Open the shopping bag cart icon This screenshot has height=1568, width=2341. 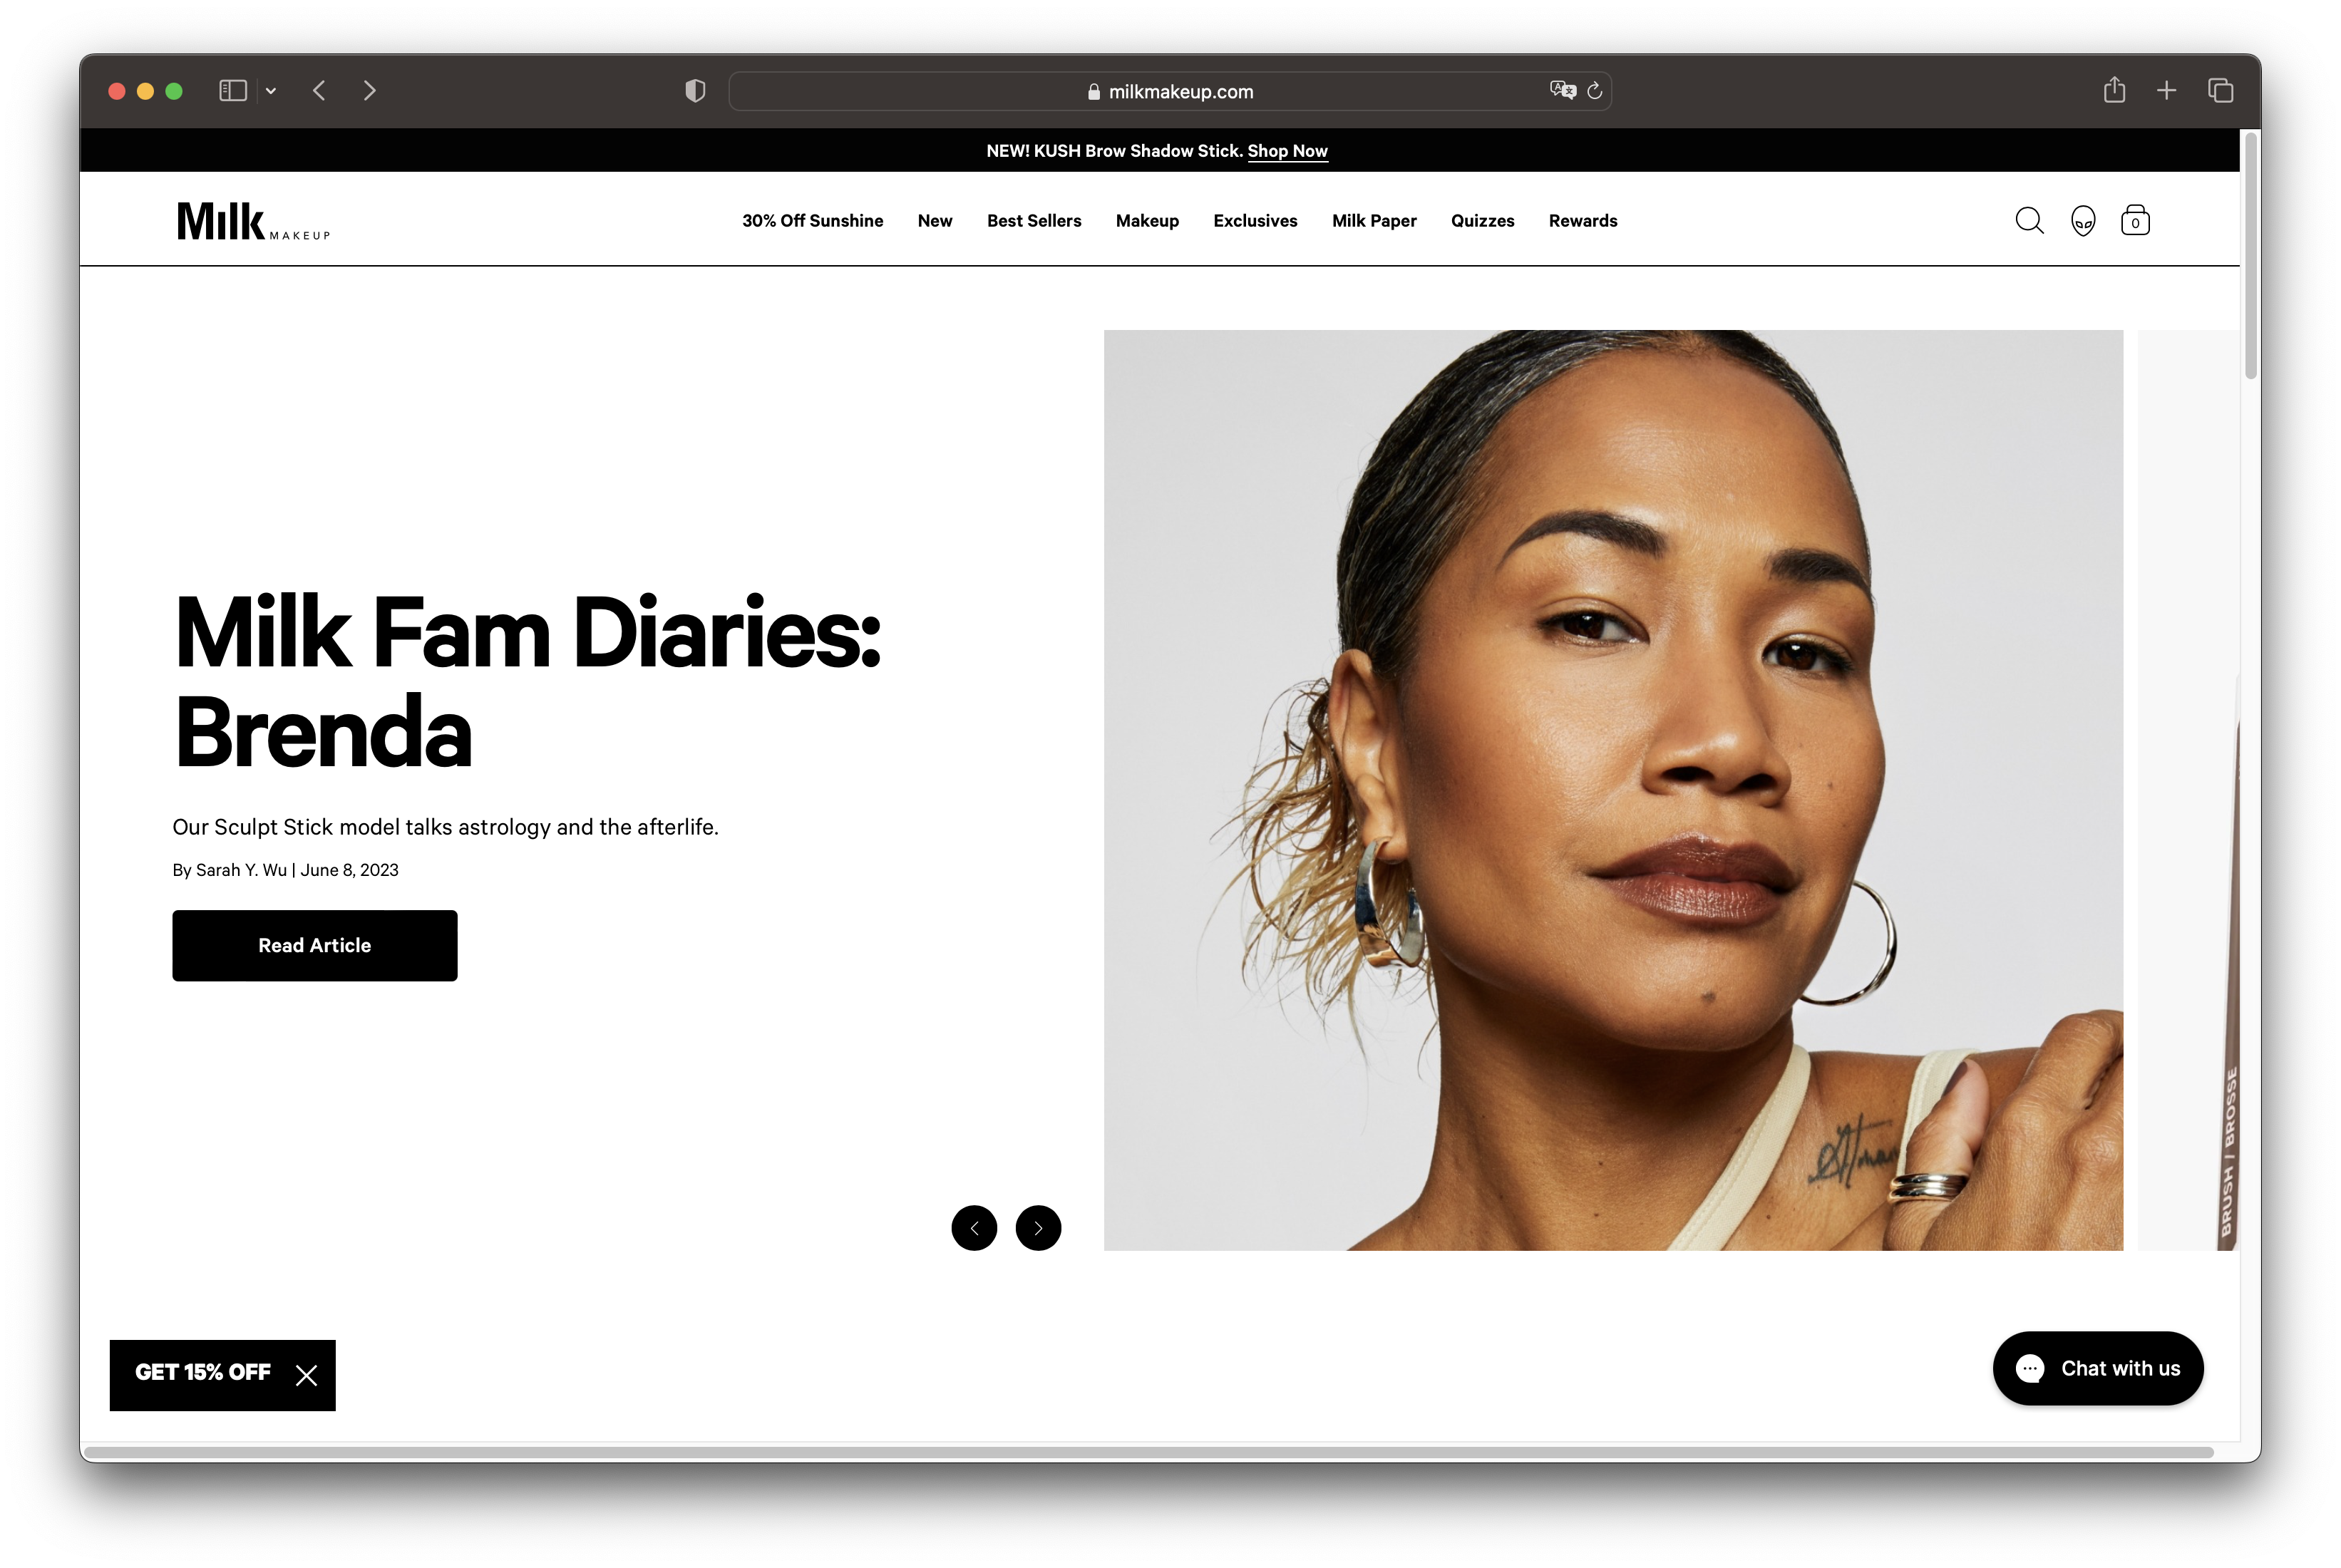tap(2135, 220)
